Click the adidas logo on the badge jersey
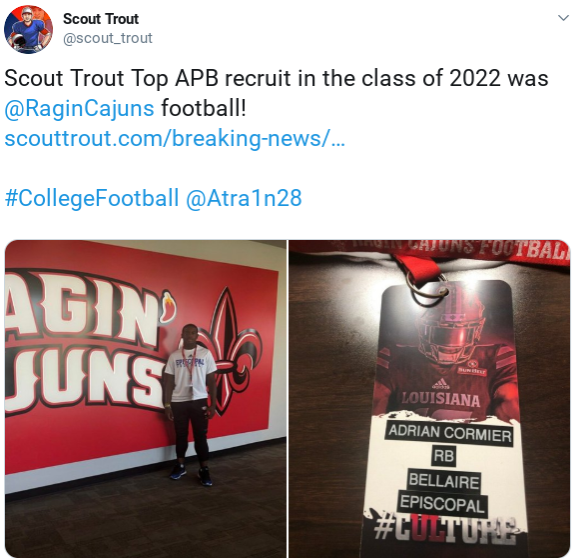This screenshot has width=574, height=558. [441, 384]
